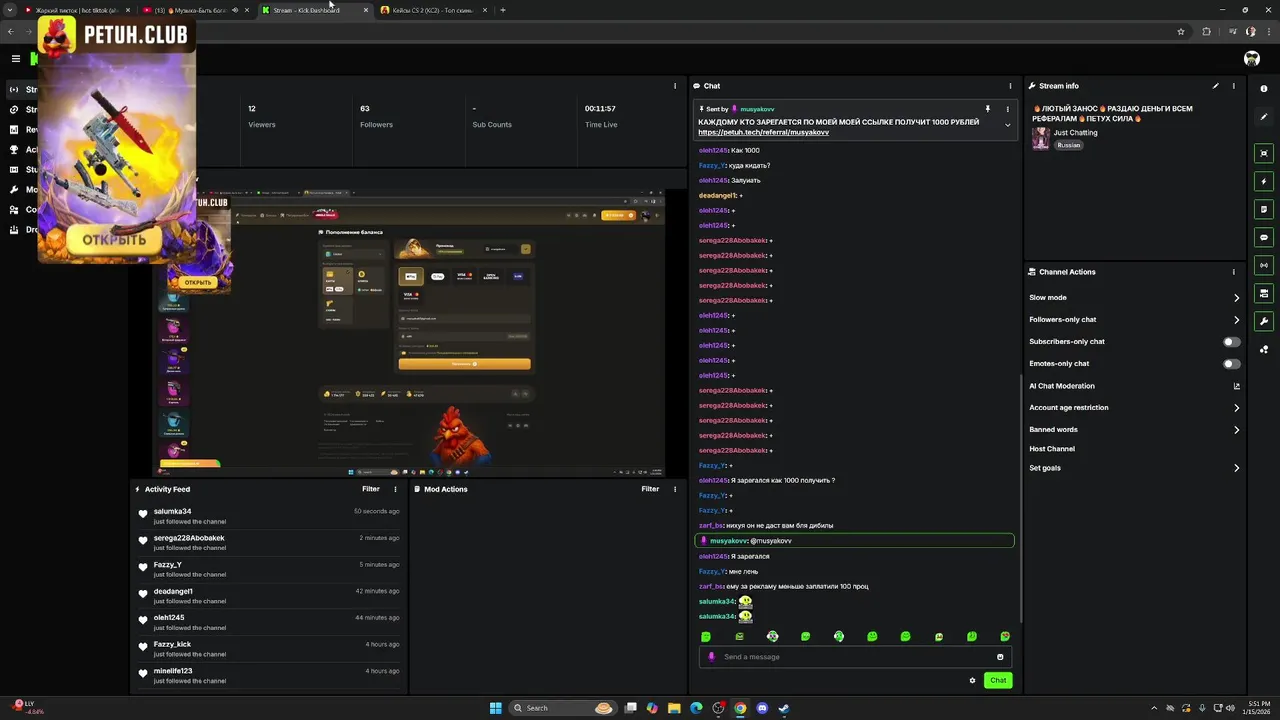Toggle the lightning bolt widget in the right toolbar

1264,181
